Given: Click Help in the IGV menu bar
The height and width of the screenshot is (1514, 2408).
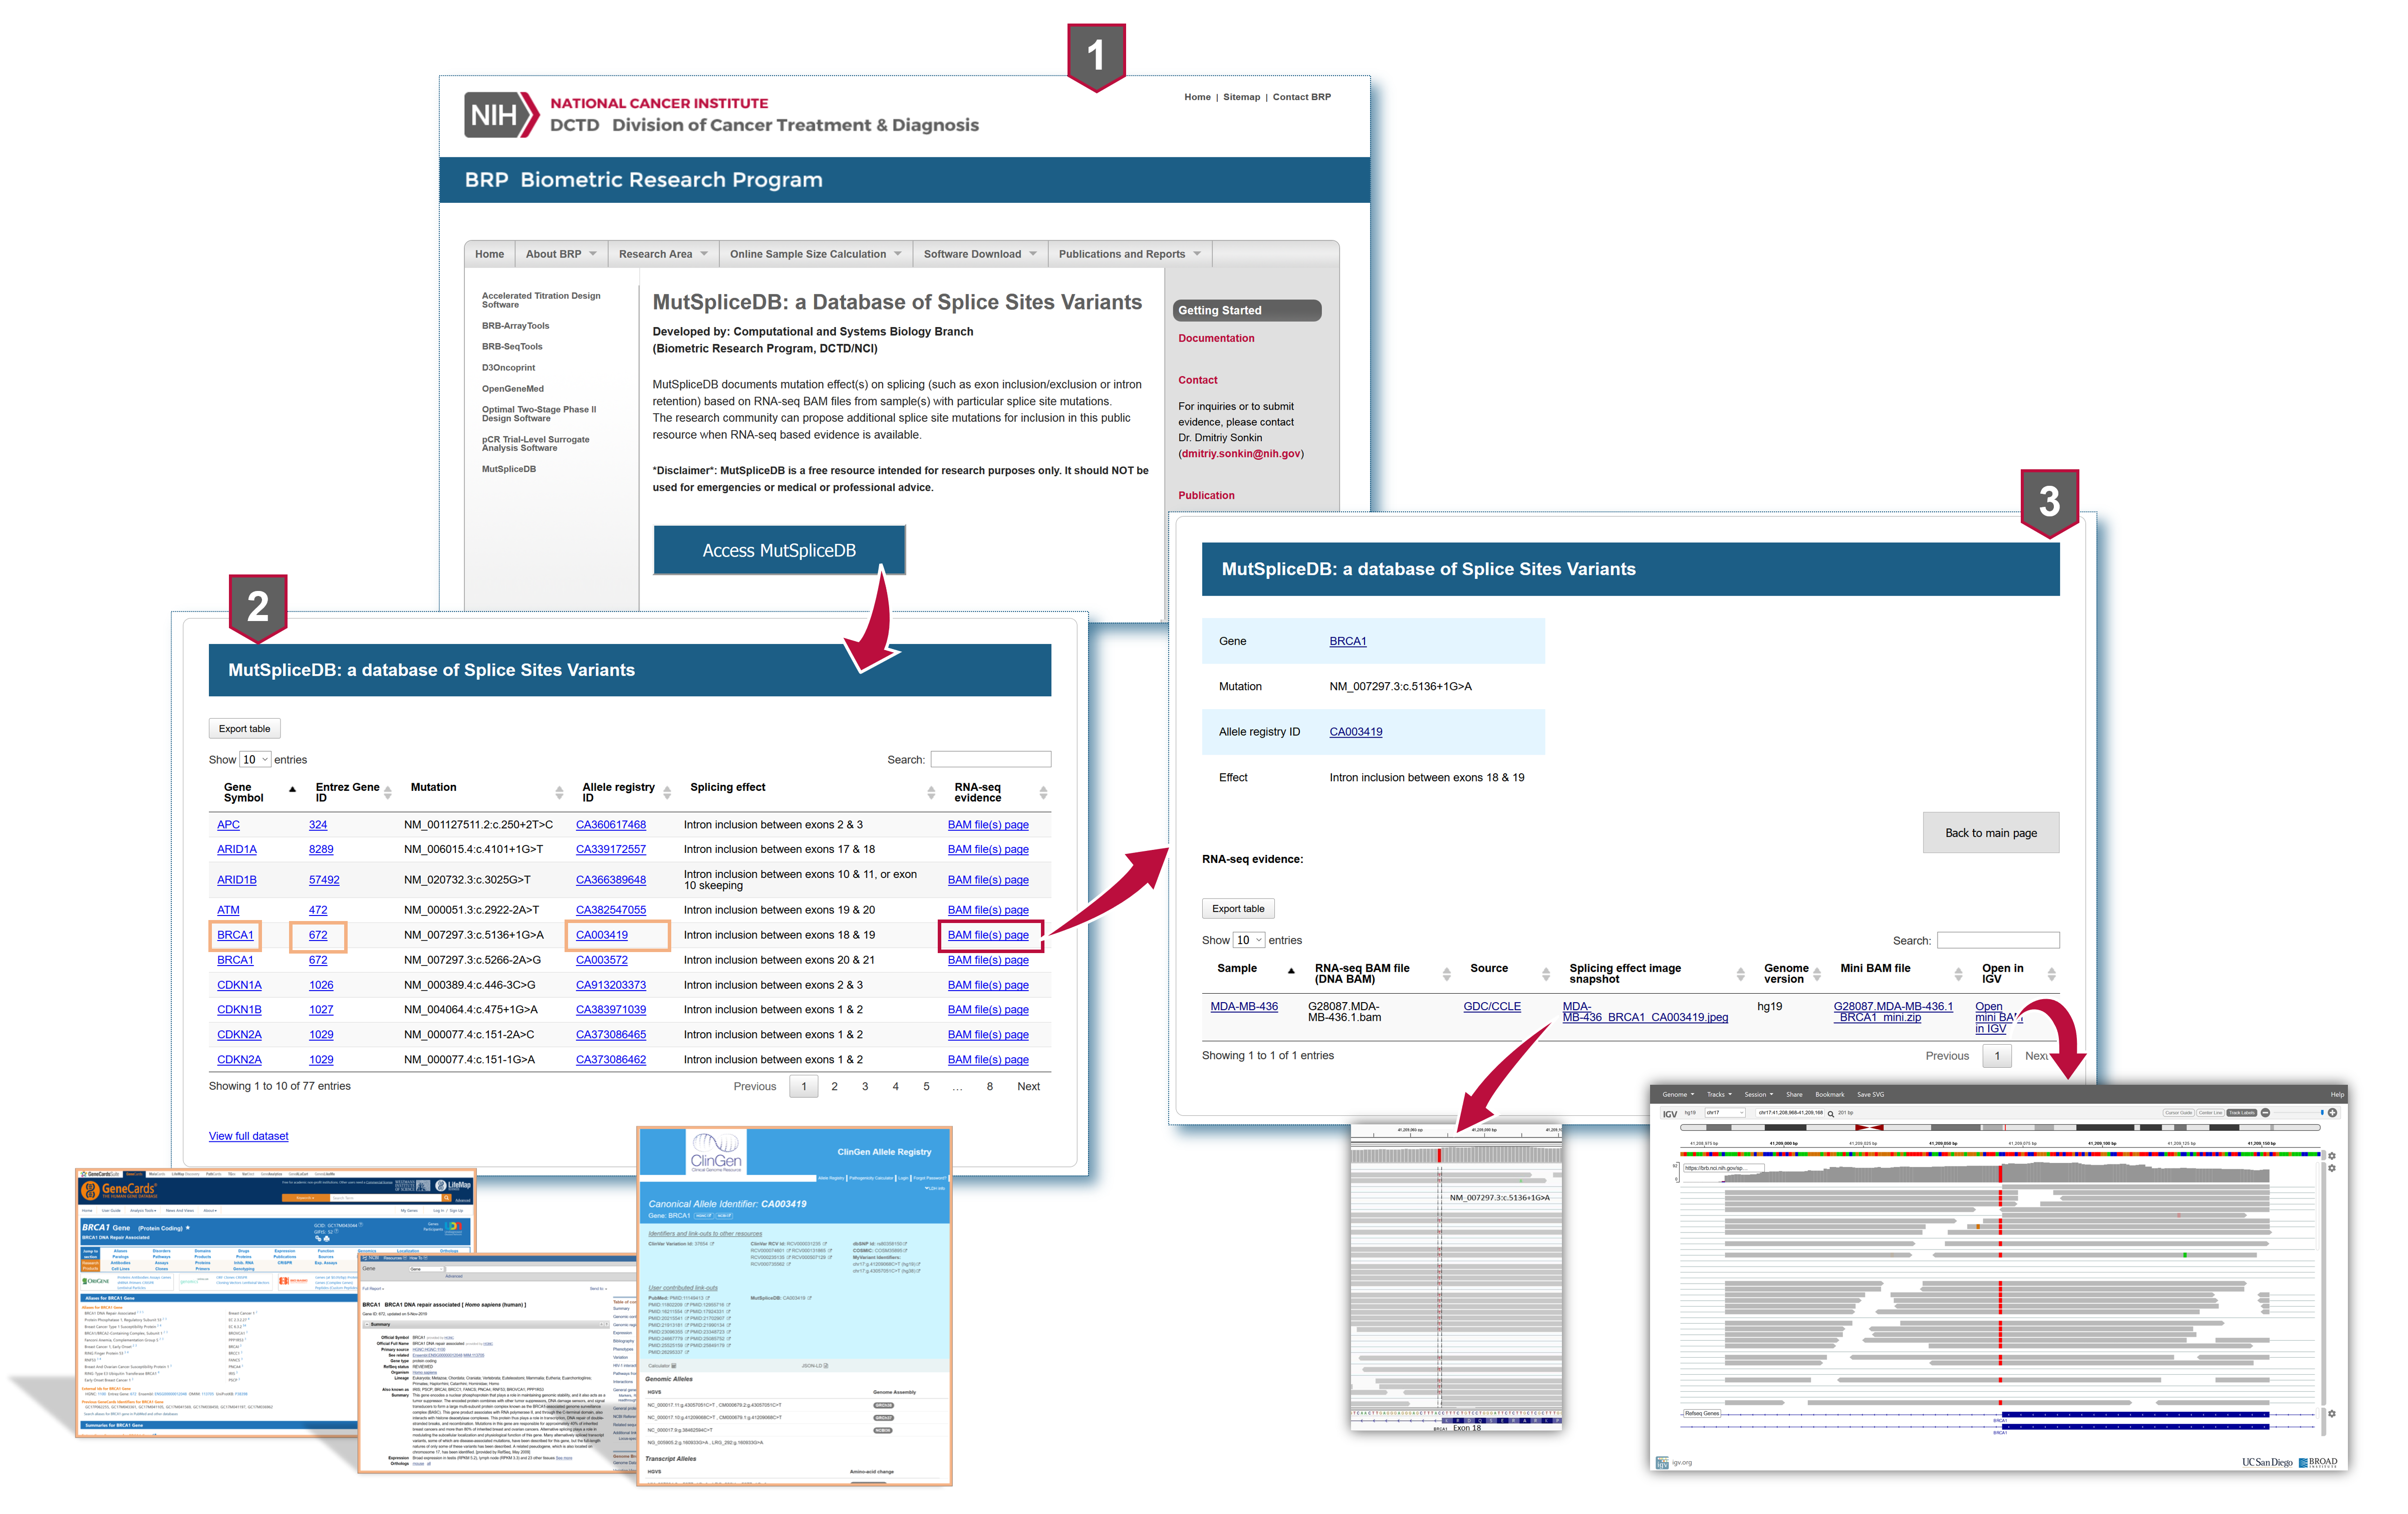Looking at the screenshot, I should tap(2337, 1095).
